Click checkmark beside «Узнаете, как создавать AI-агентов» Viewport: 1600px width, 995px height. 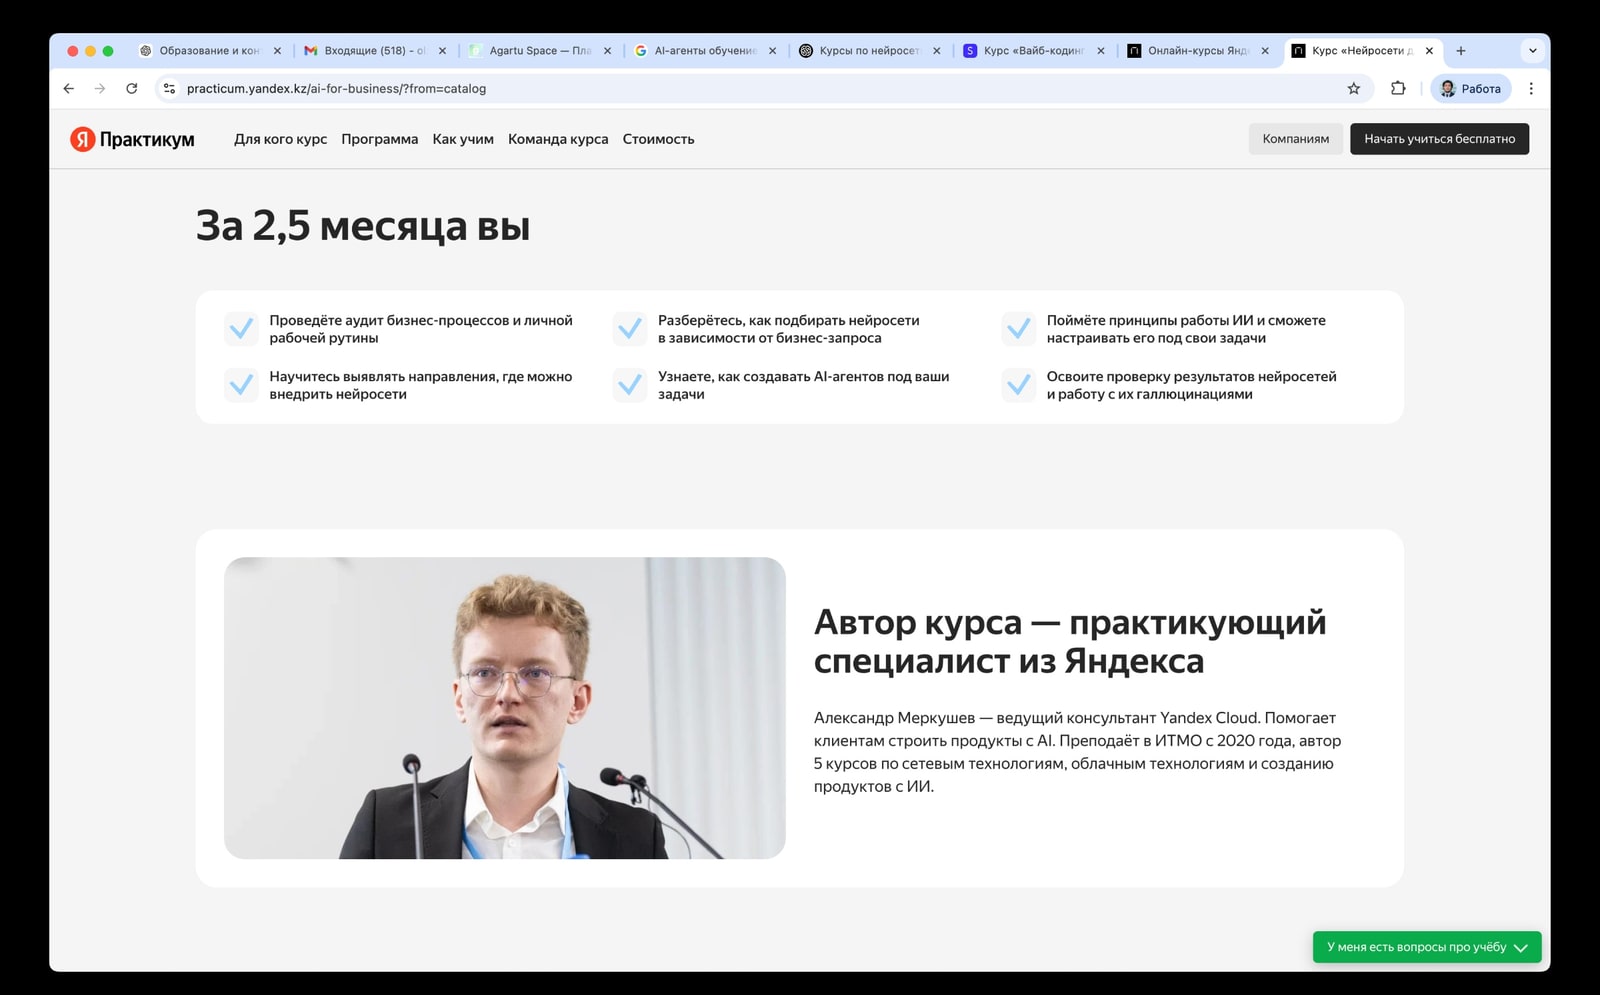coord(630,385)
